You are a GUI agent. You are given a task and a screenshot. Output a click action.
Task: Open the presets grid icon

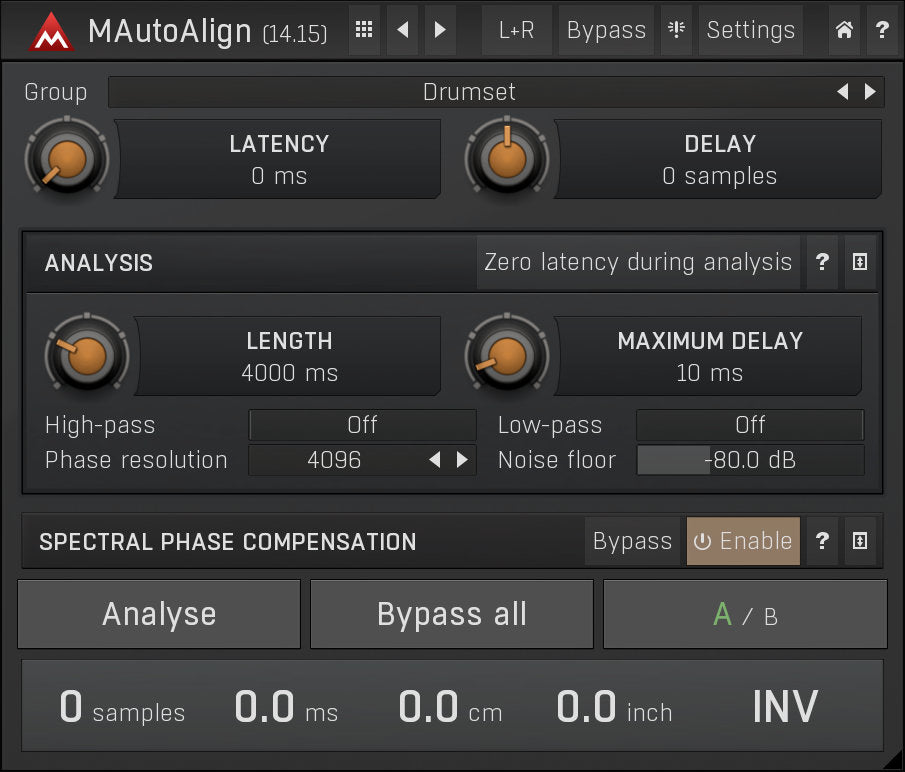365,30
